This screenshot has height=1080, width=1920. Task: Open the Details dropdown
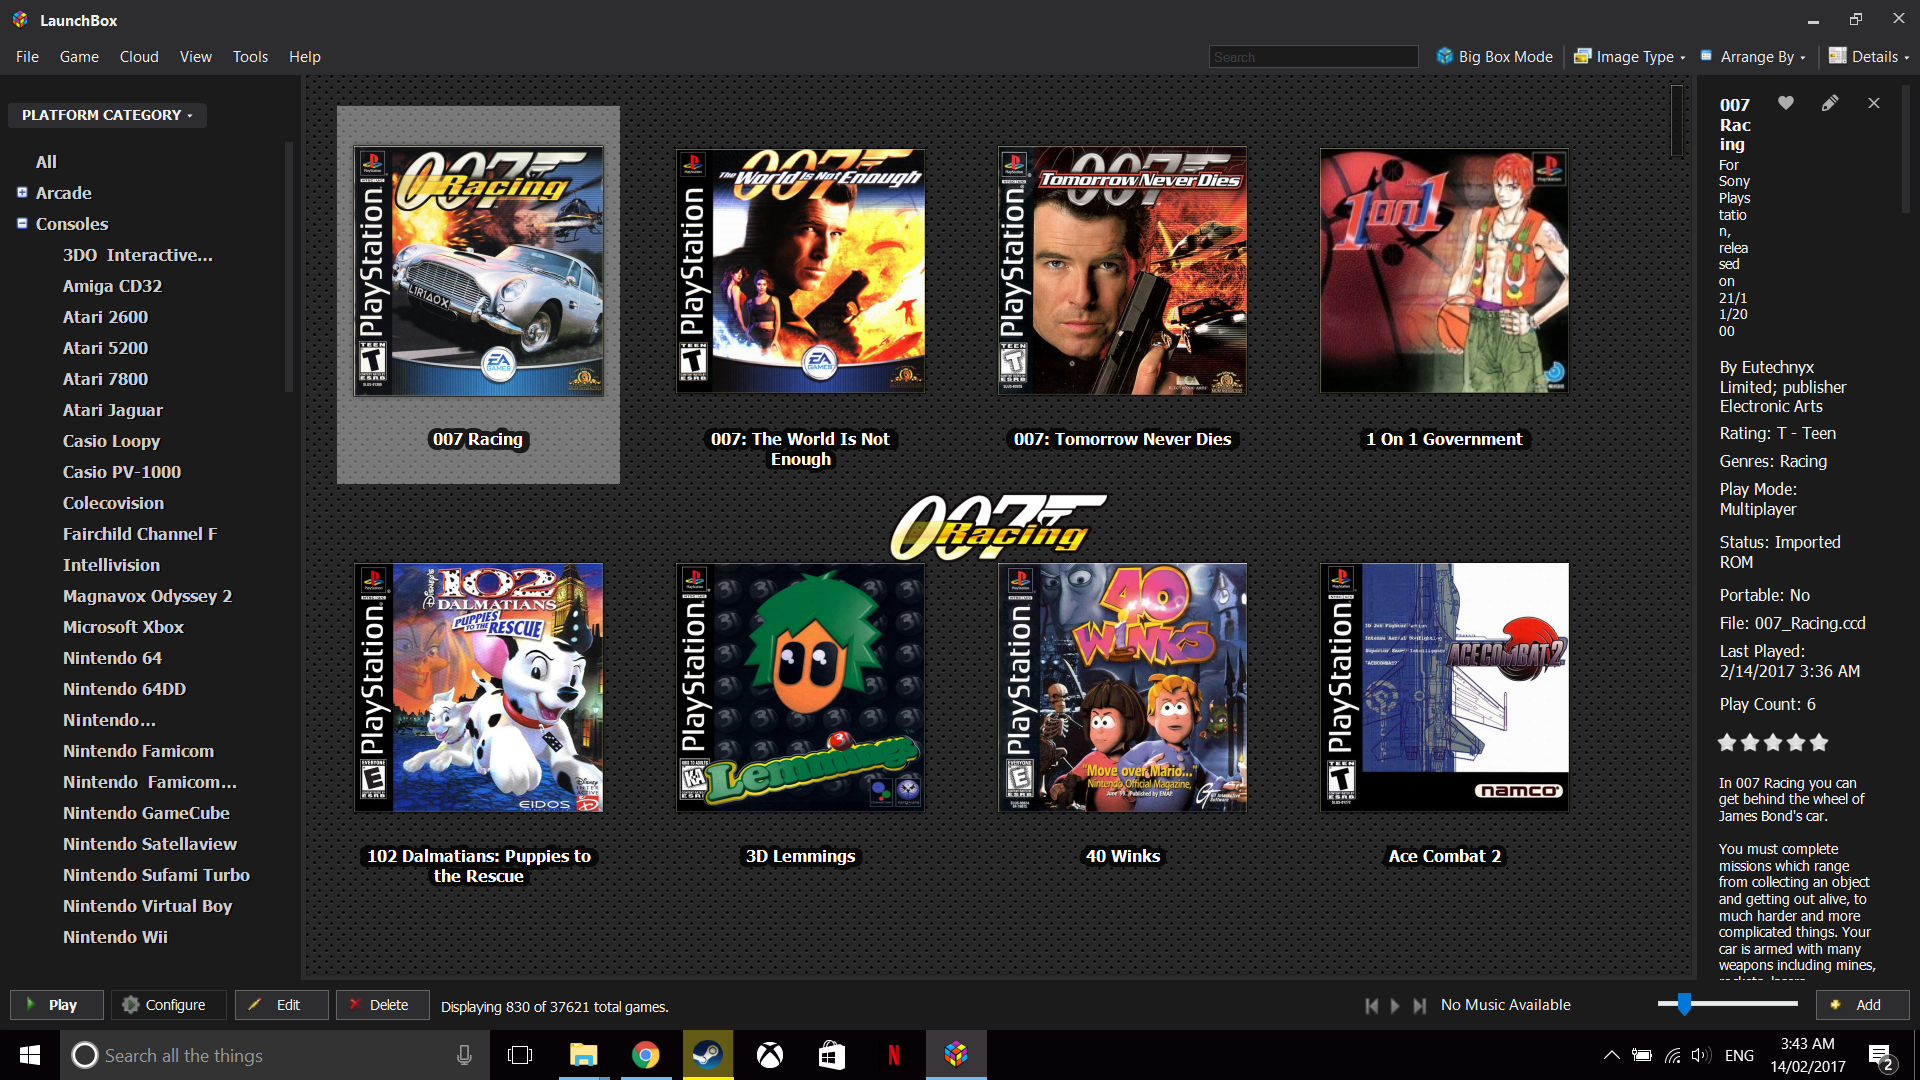coord(1869,57)
